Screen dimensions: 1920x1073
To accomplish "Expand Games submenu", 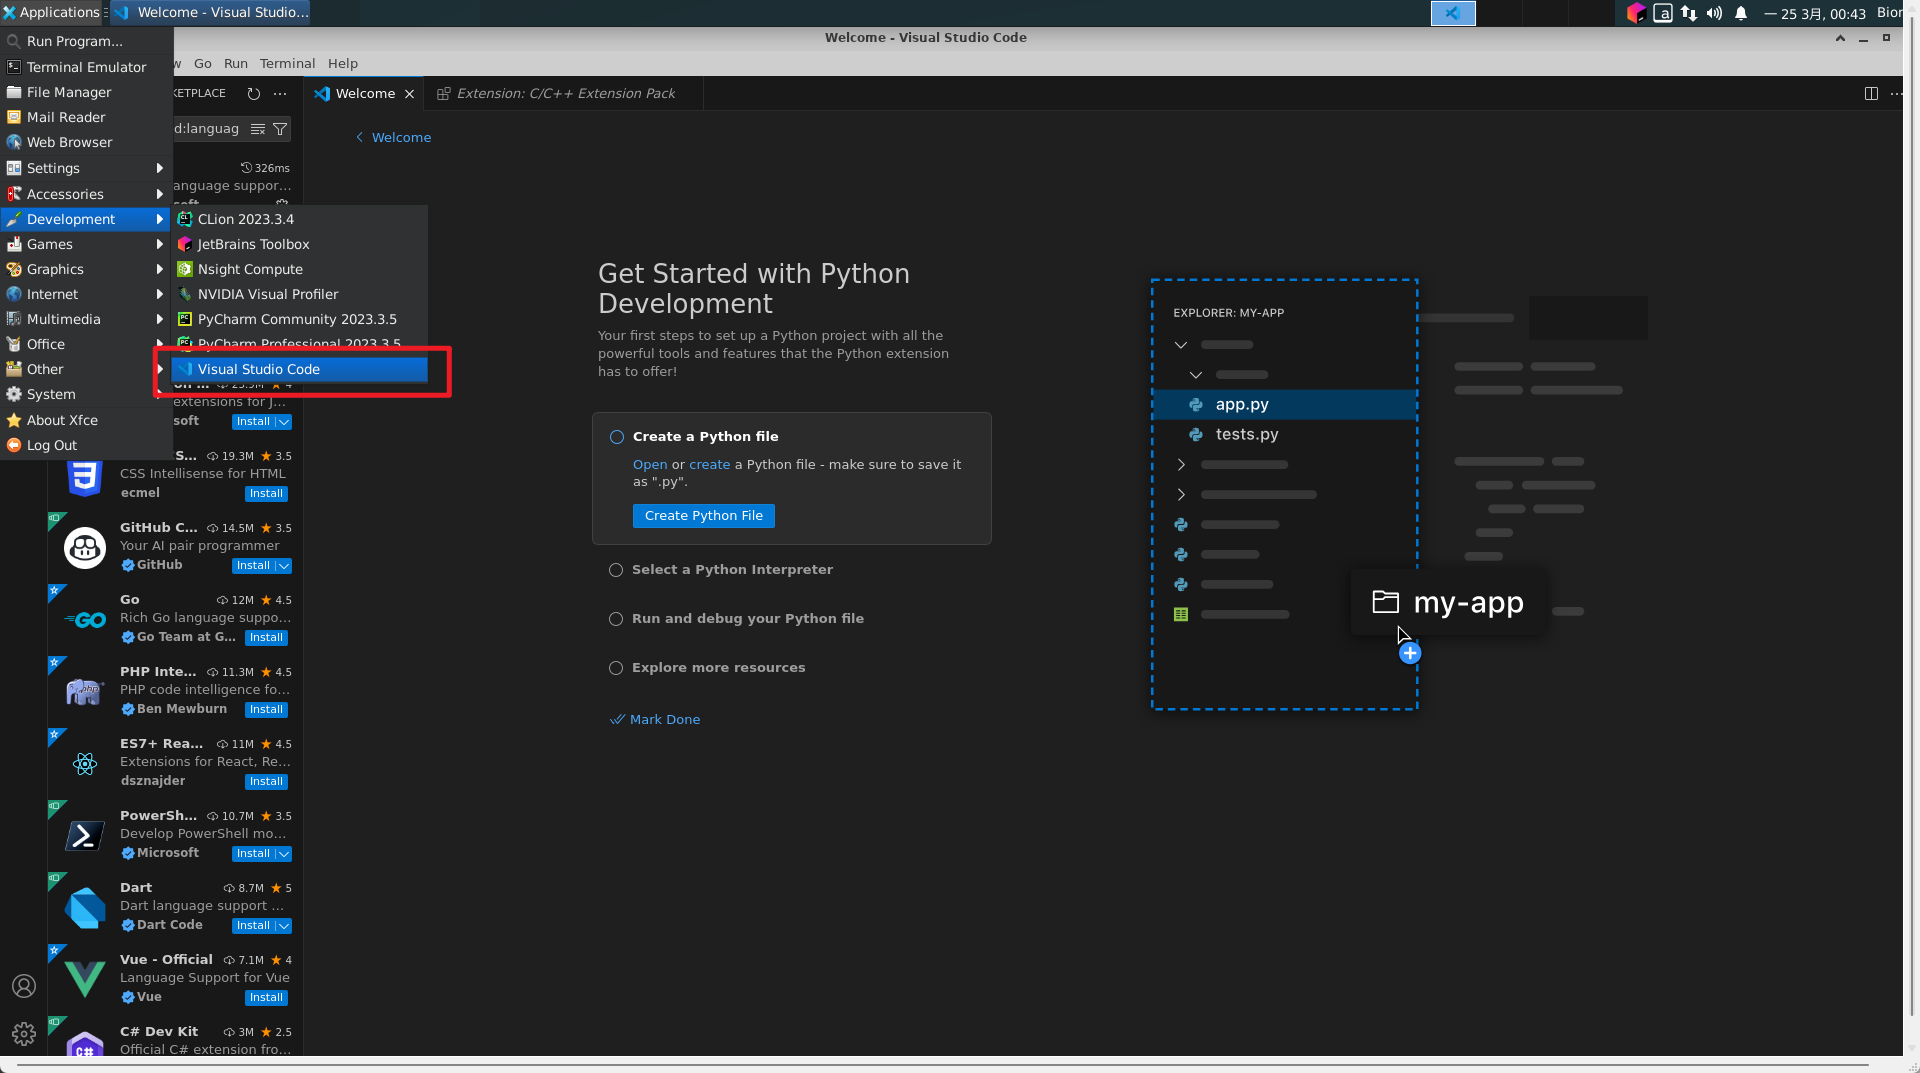I will pyautogui.click(x=86, y=244).
